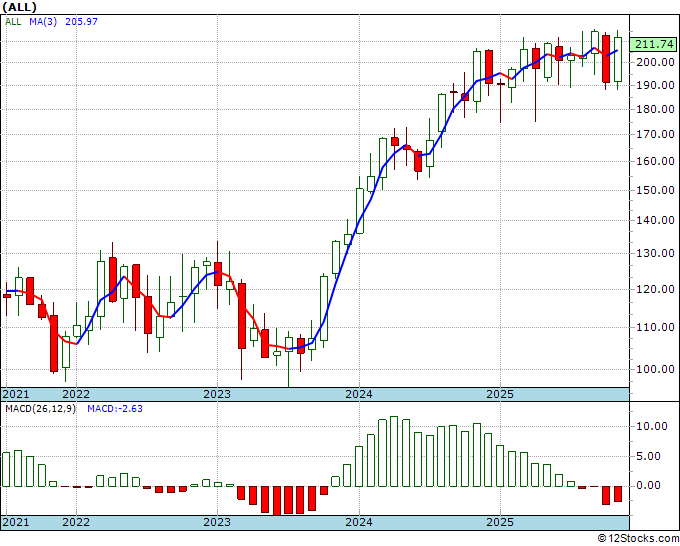This screenshot has height=546, width=680.
Task: Click the 120.00 price axis label
Action: [x=655, y=289]
